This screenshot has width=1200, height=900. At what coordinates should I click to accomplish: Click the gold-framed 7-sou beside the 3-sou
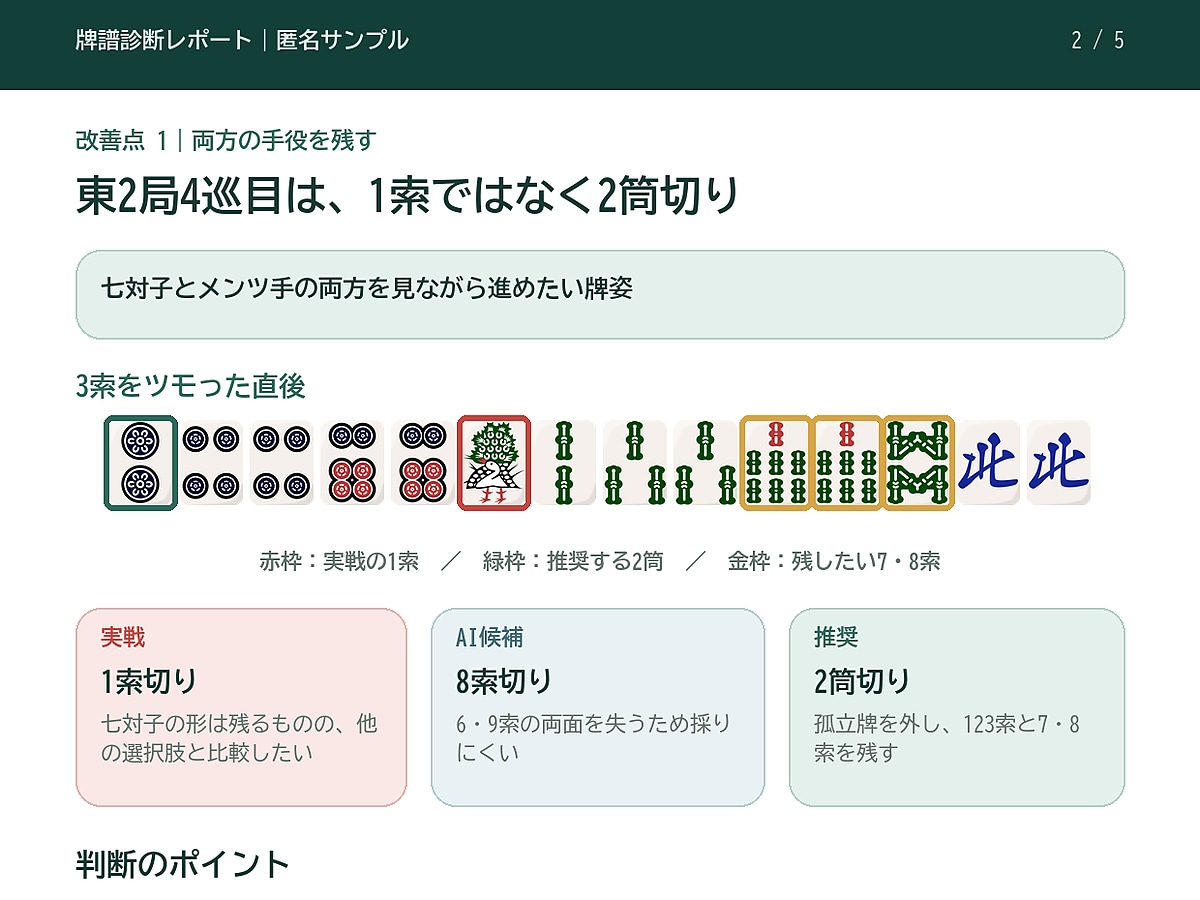pos(776,463)
